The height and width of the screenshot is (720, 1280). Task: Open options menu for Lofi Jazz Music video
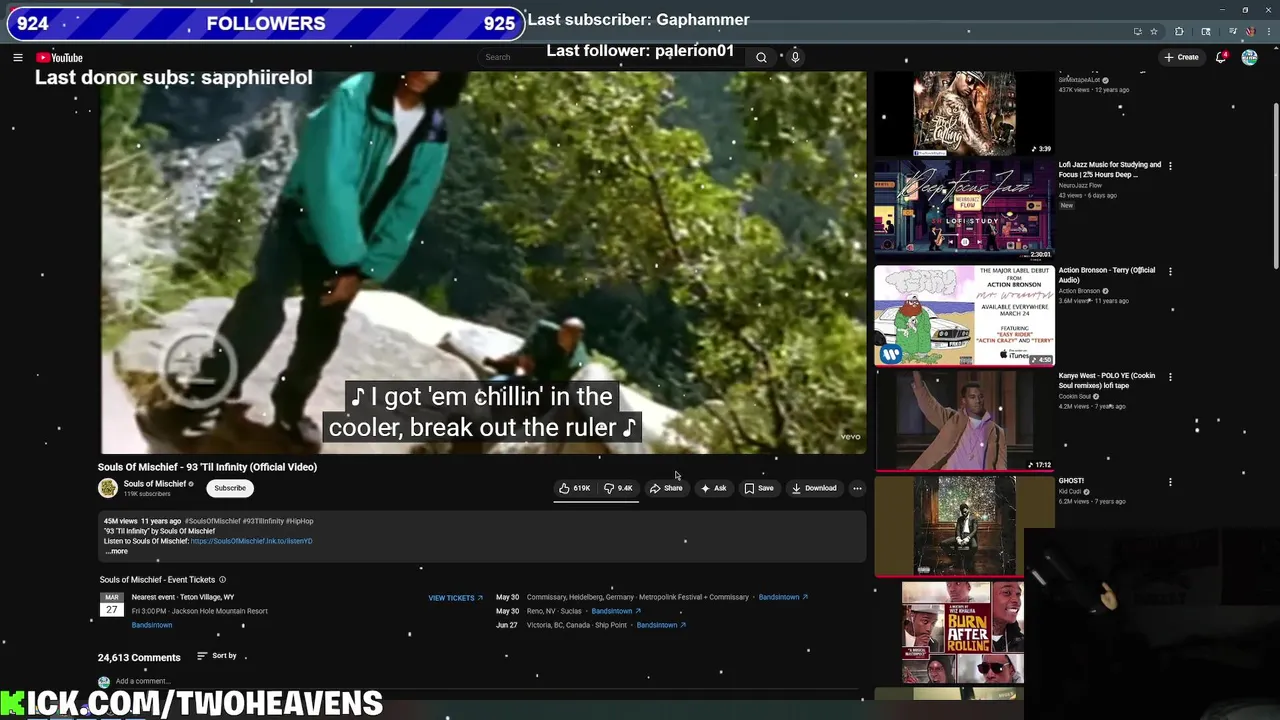coord(1170,166)
